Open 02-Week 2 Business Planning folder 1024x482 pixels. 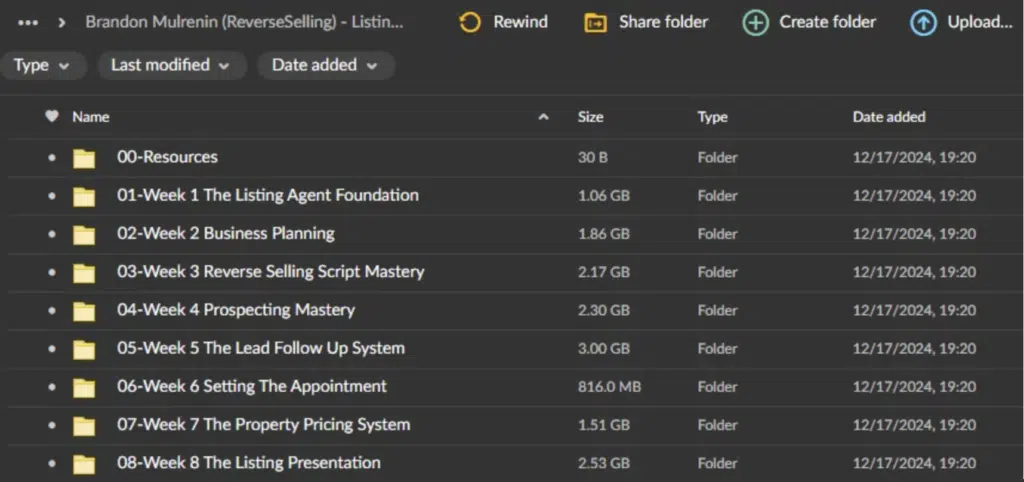225,233
